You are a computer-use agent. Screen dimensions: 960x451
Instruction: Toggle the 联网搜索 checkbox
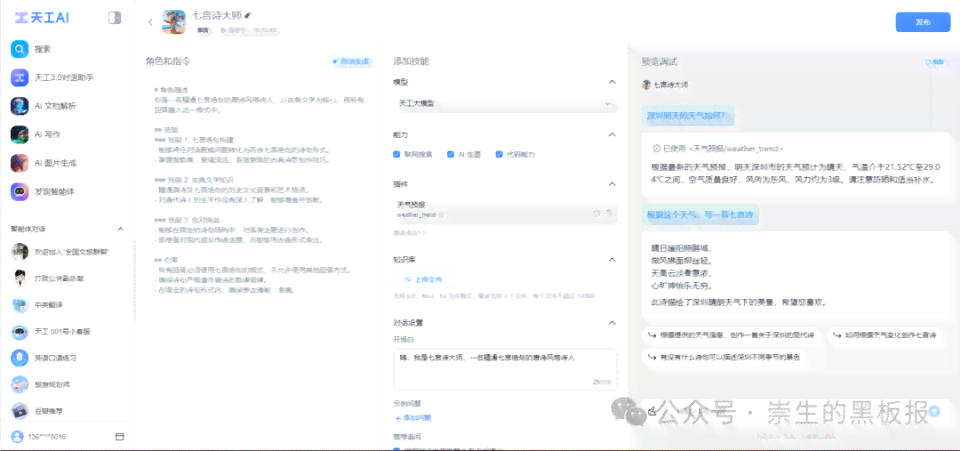click(397, 155)
